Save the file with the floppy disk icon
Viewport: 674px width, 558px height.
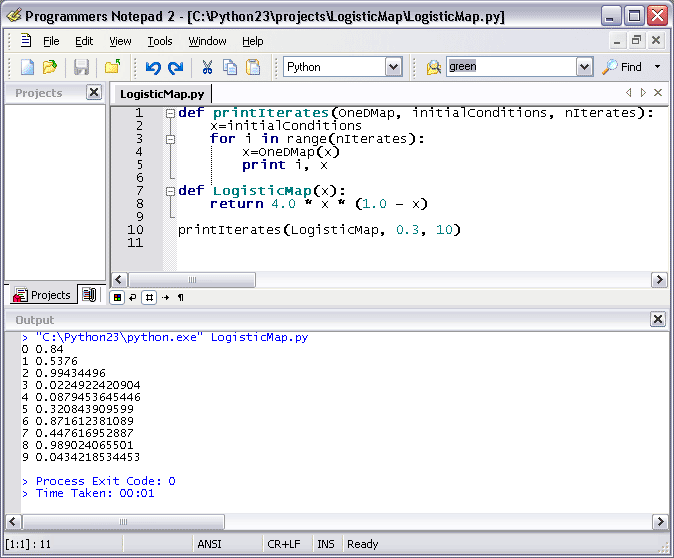[x=81, y=67]
